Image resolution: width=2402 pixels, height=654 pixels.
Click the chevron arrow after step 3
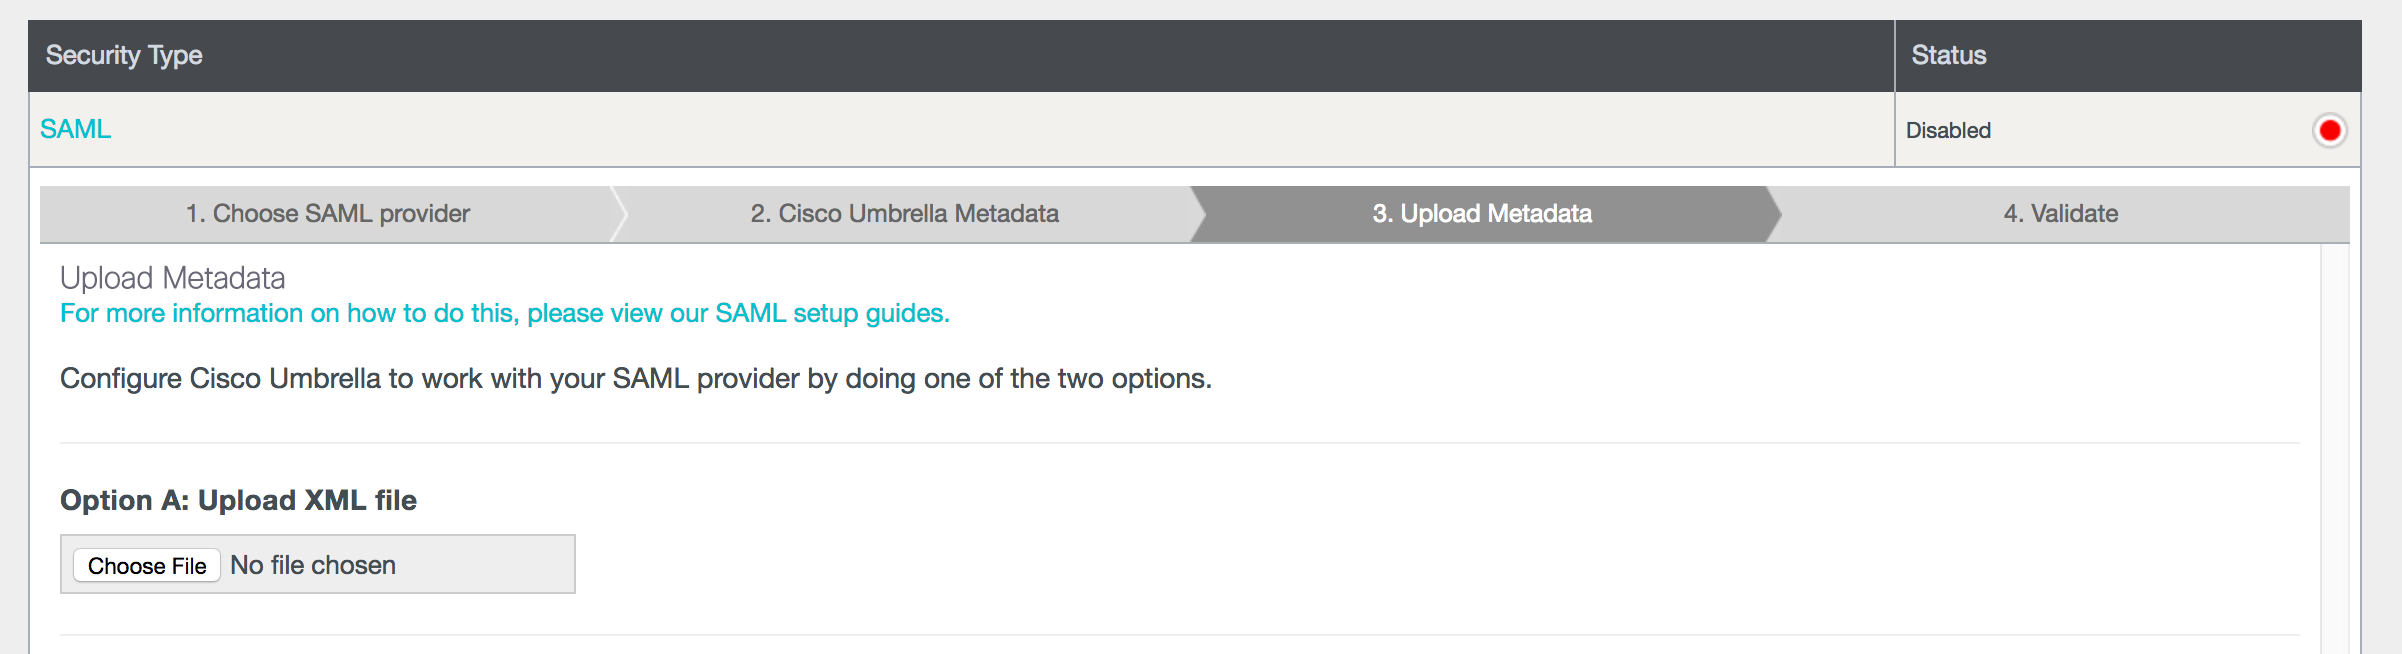[x=1774, y=213]
